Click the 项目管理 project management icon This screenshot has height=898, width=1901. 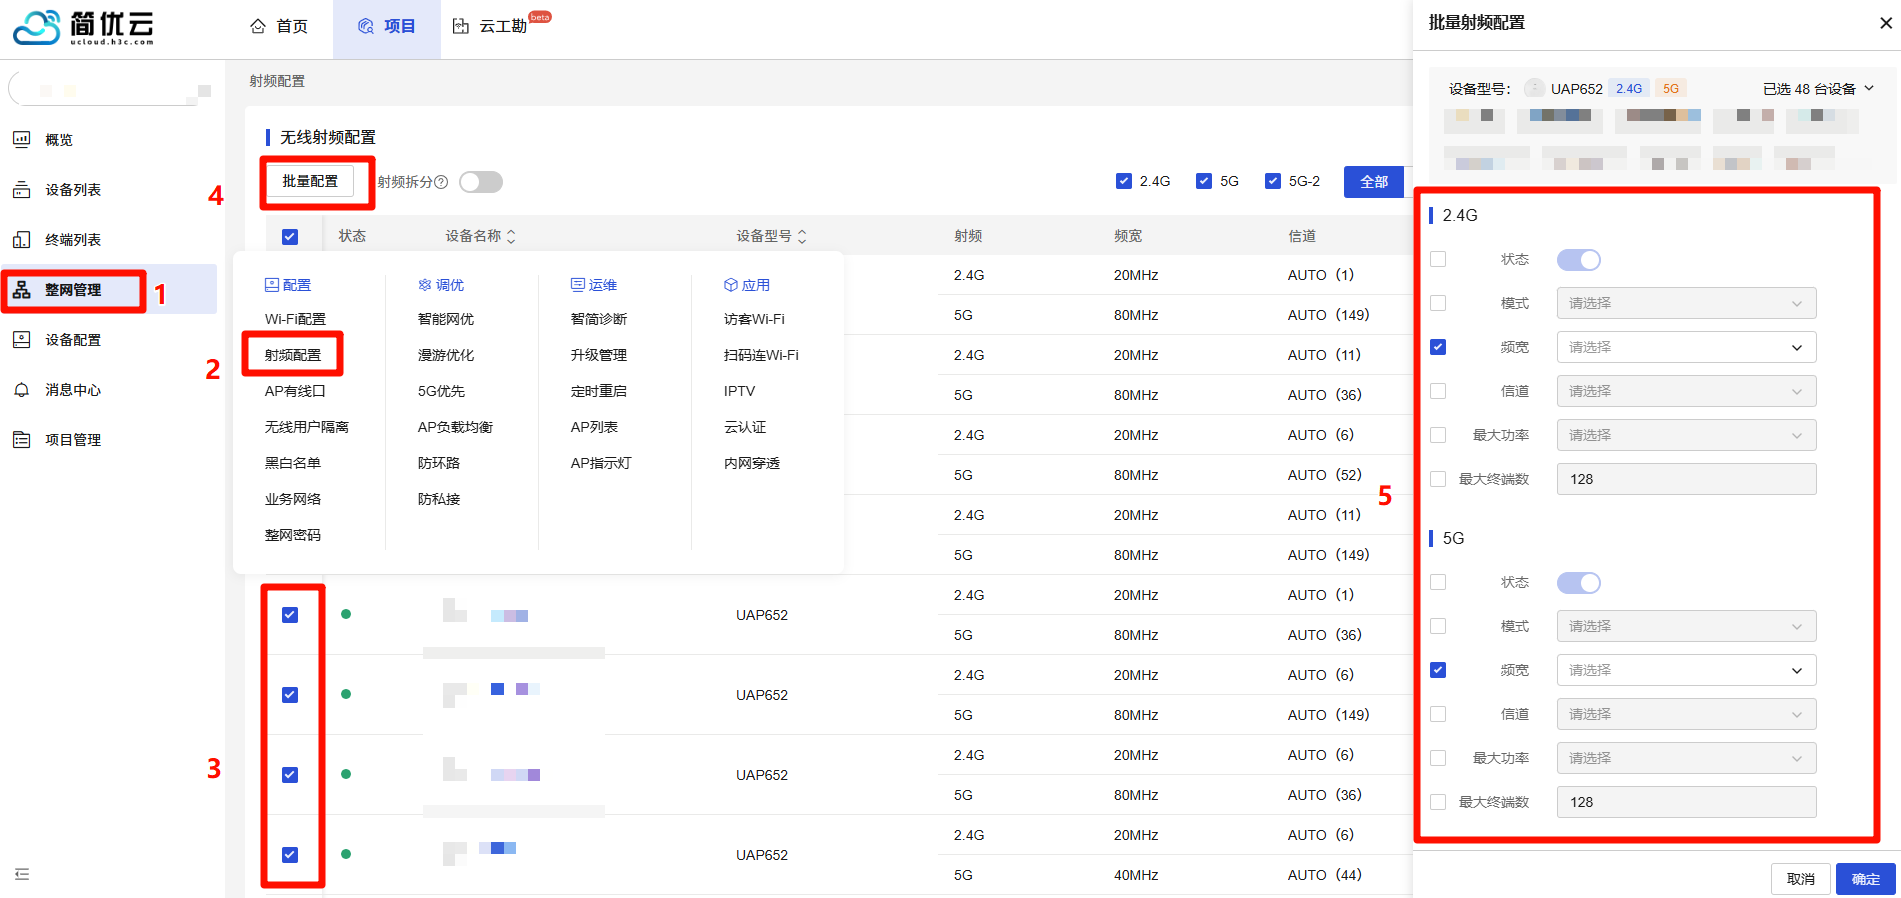click(22, 440)
